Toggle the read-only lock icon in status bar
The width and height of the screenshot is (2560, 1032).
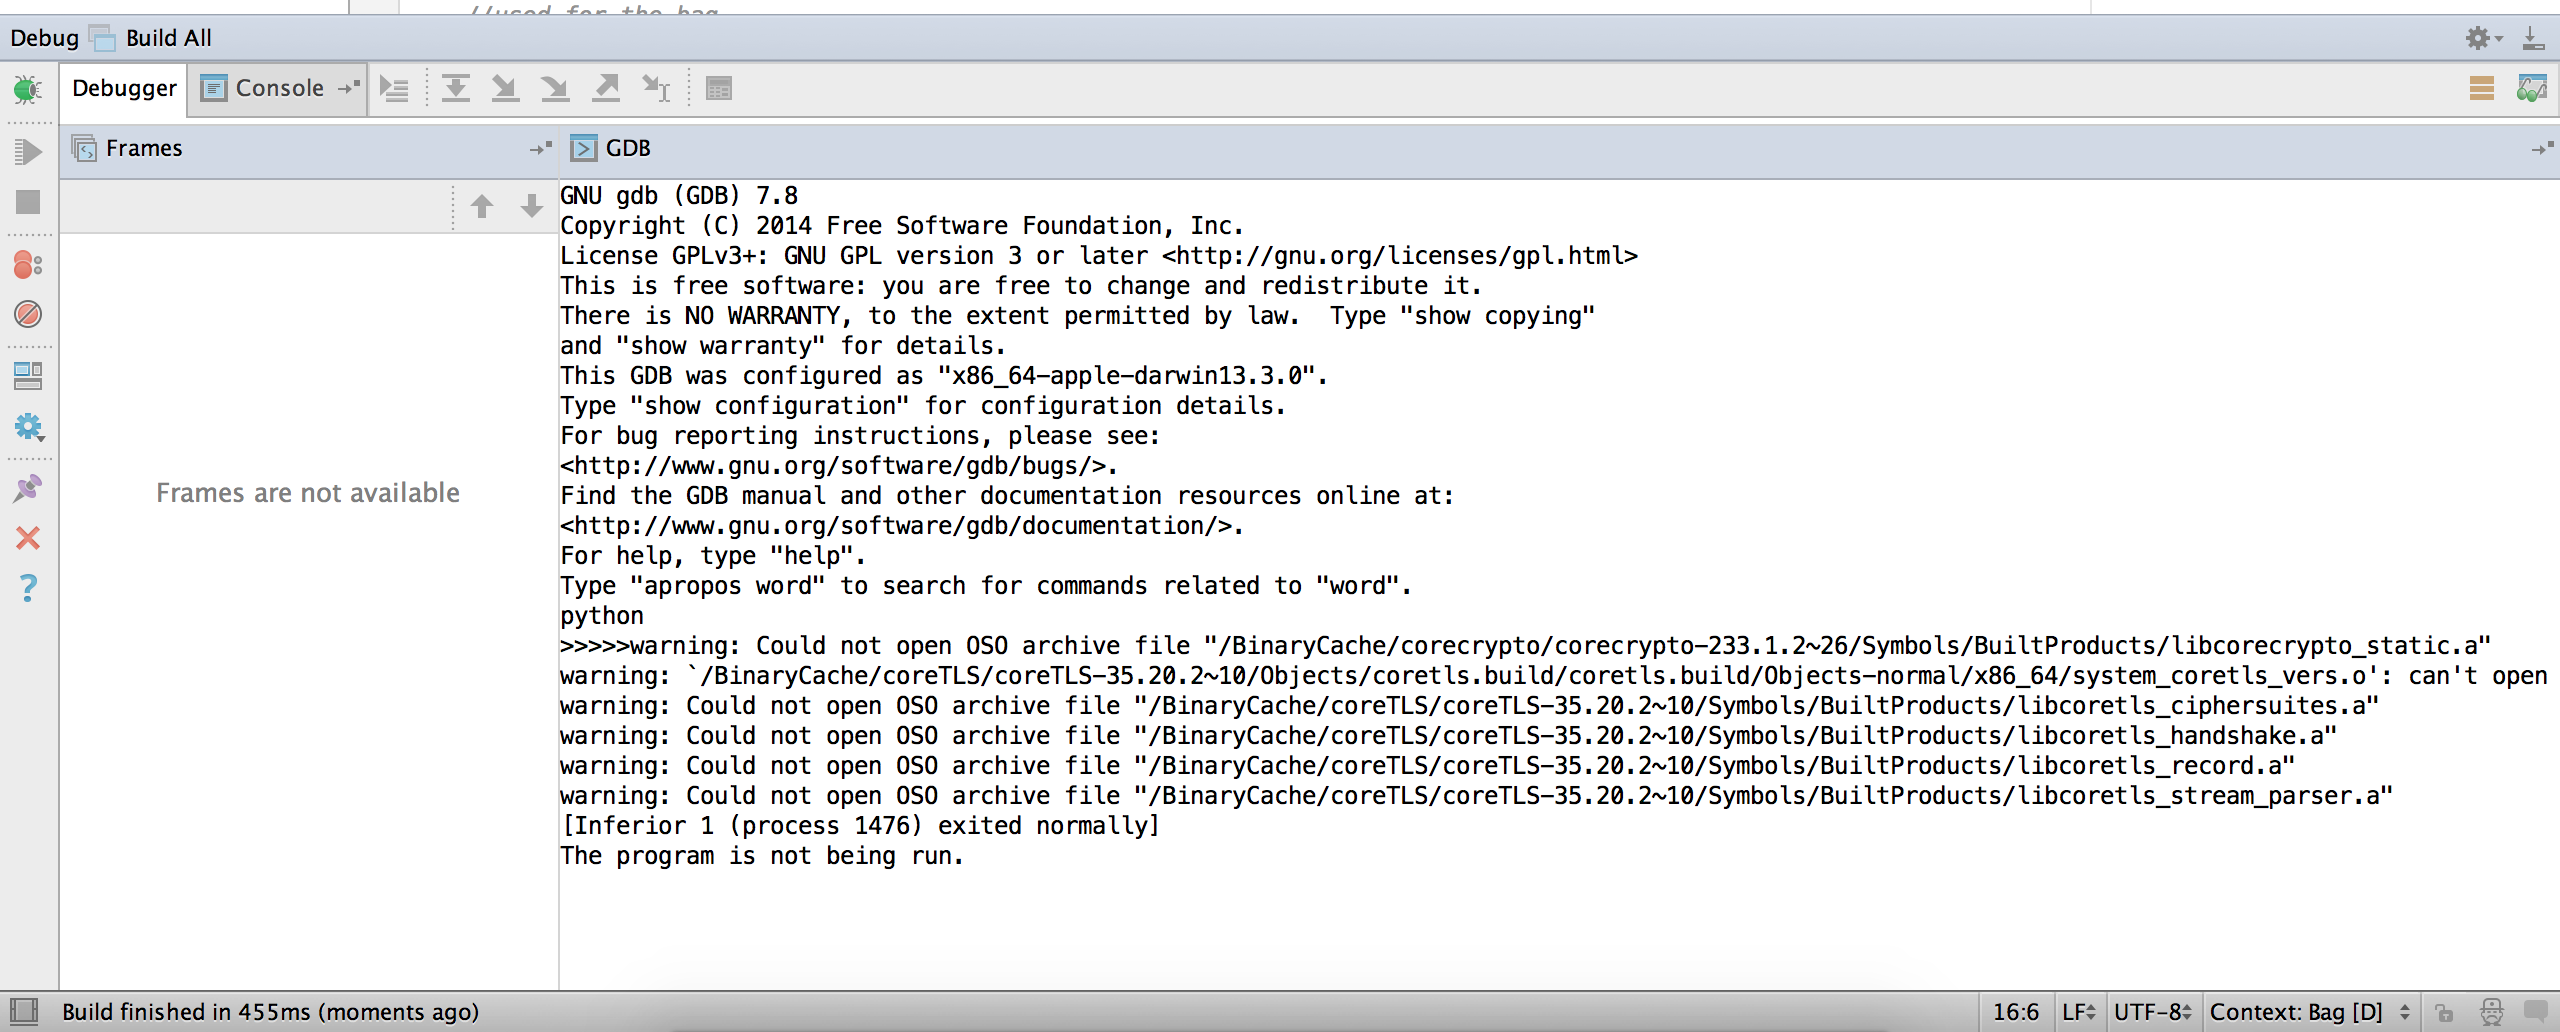click(2443, 1012)
